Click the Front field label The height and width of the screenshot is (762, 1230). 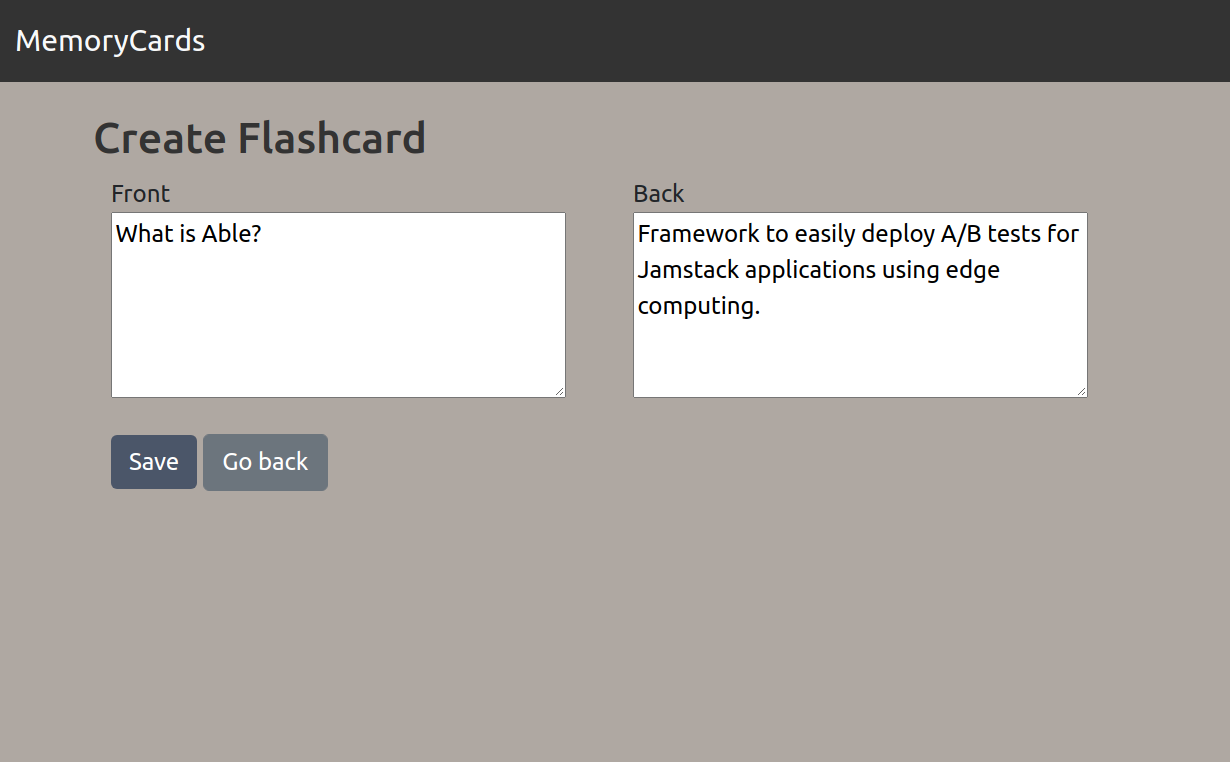[x=141, y=193]
